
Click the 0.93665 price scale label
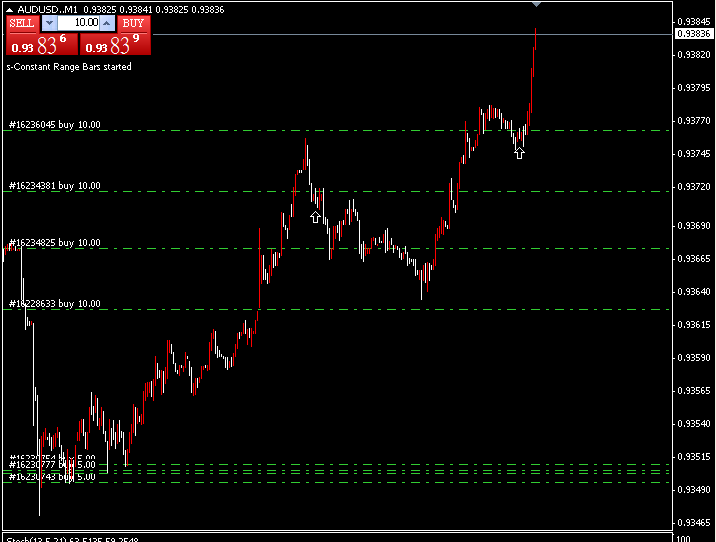(694, 258)
